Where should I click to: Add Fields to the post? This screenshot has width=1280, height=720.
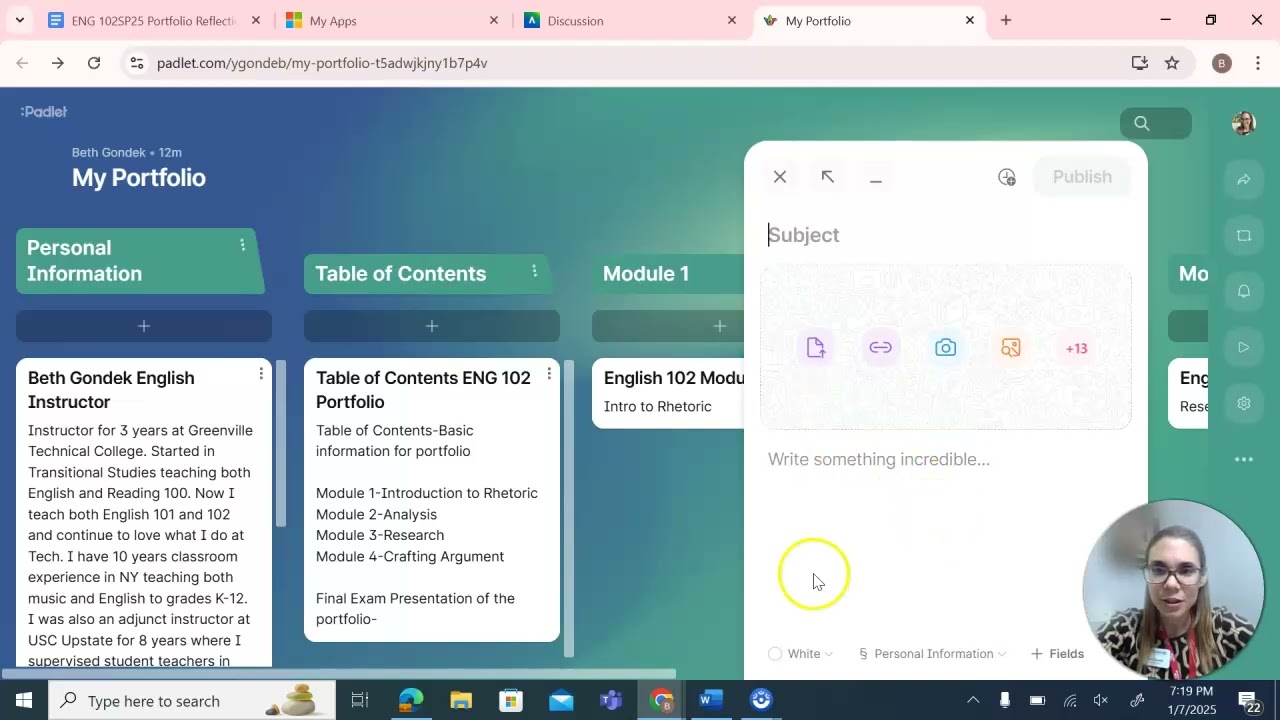point(1057,654)
